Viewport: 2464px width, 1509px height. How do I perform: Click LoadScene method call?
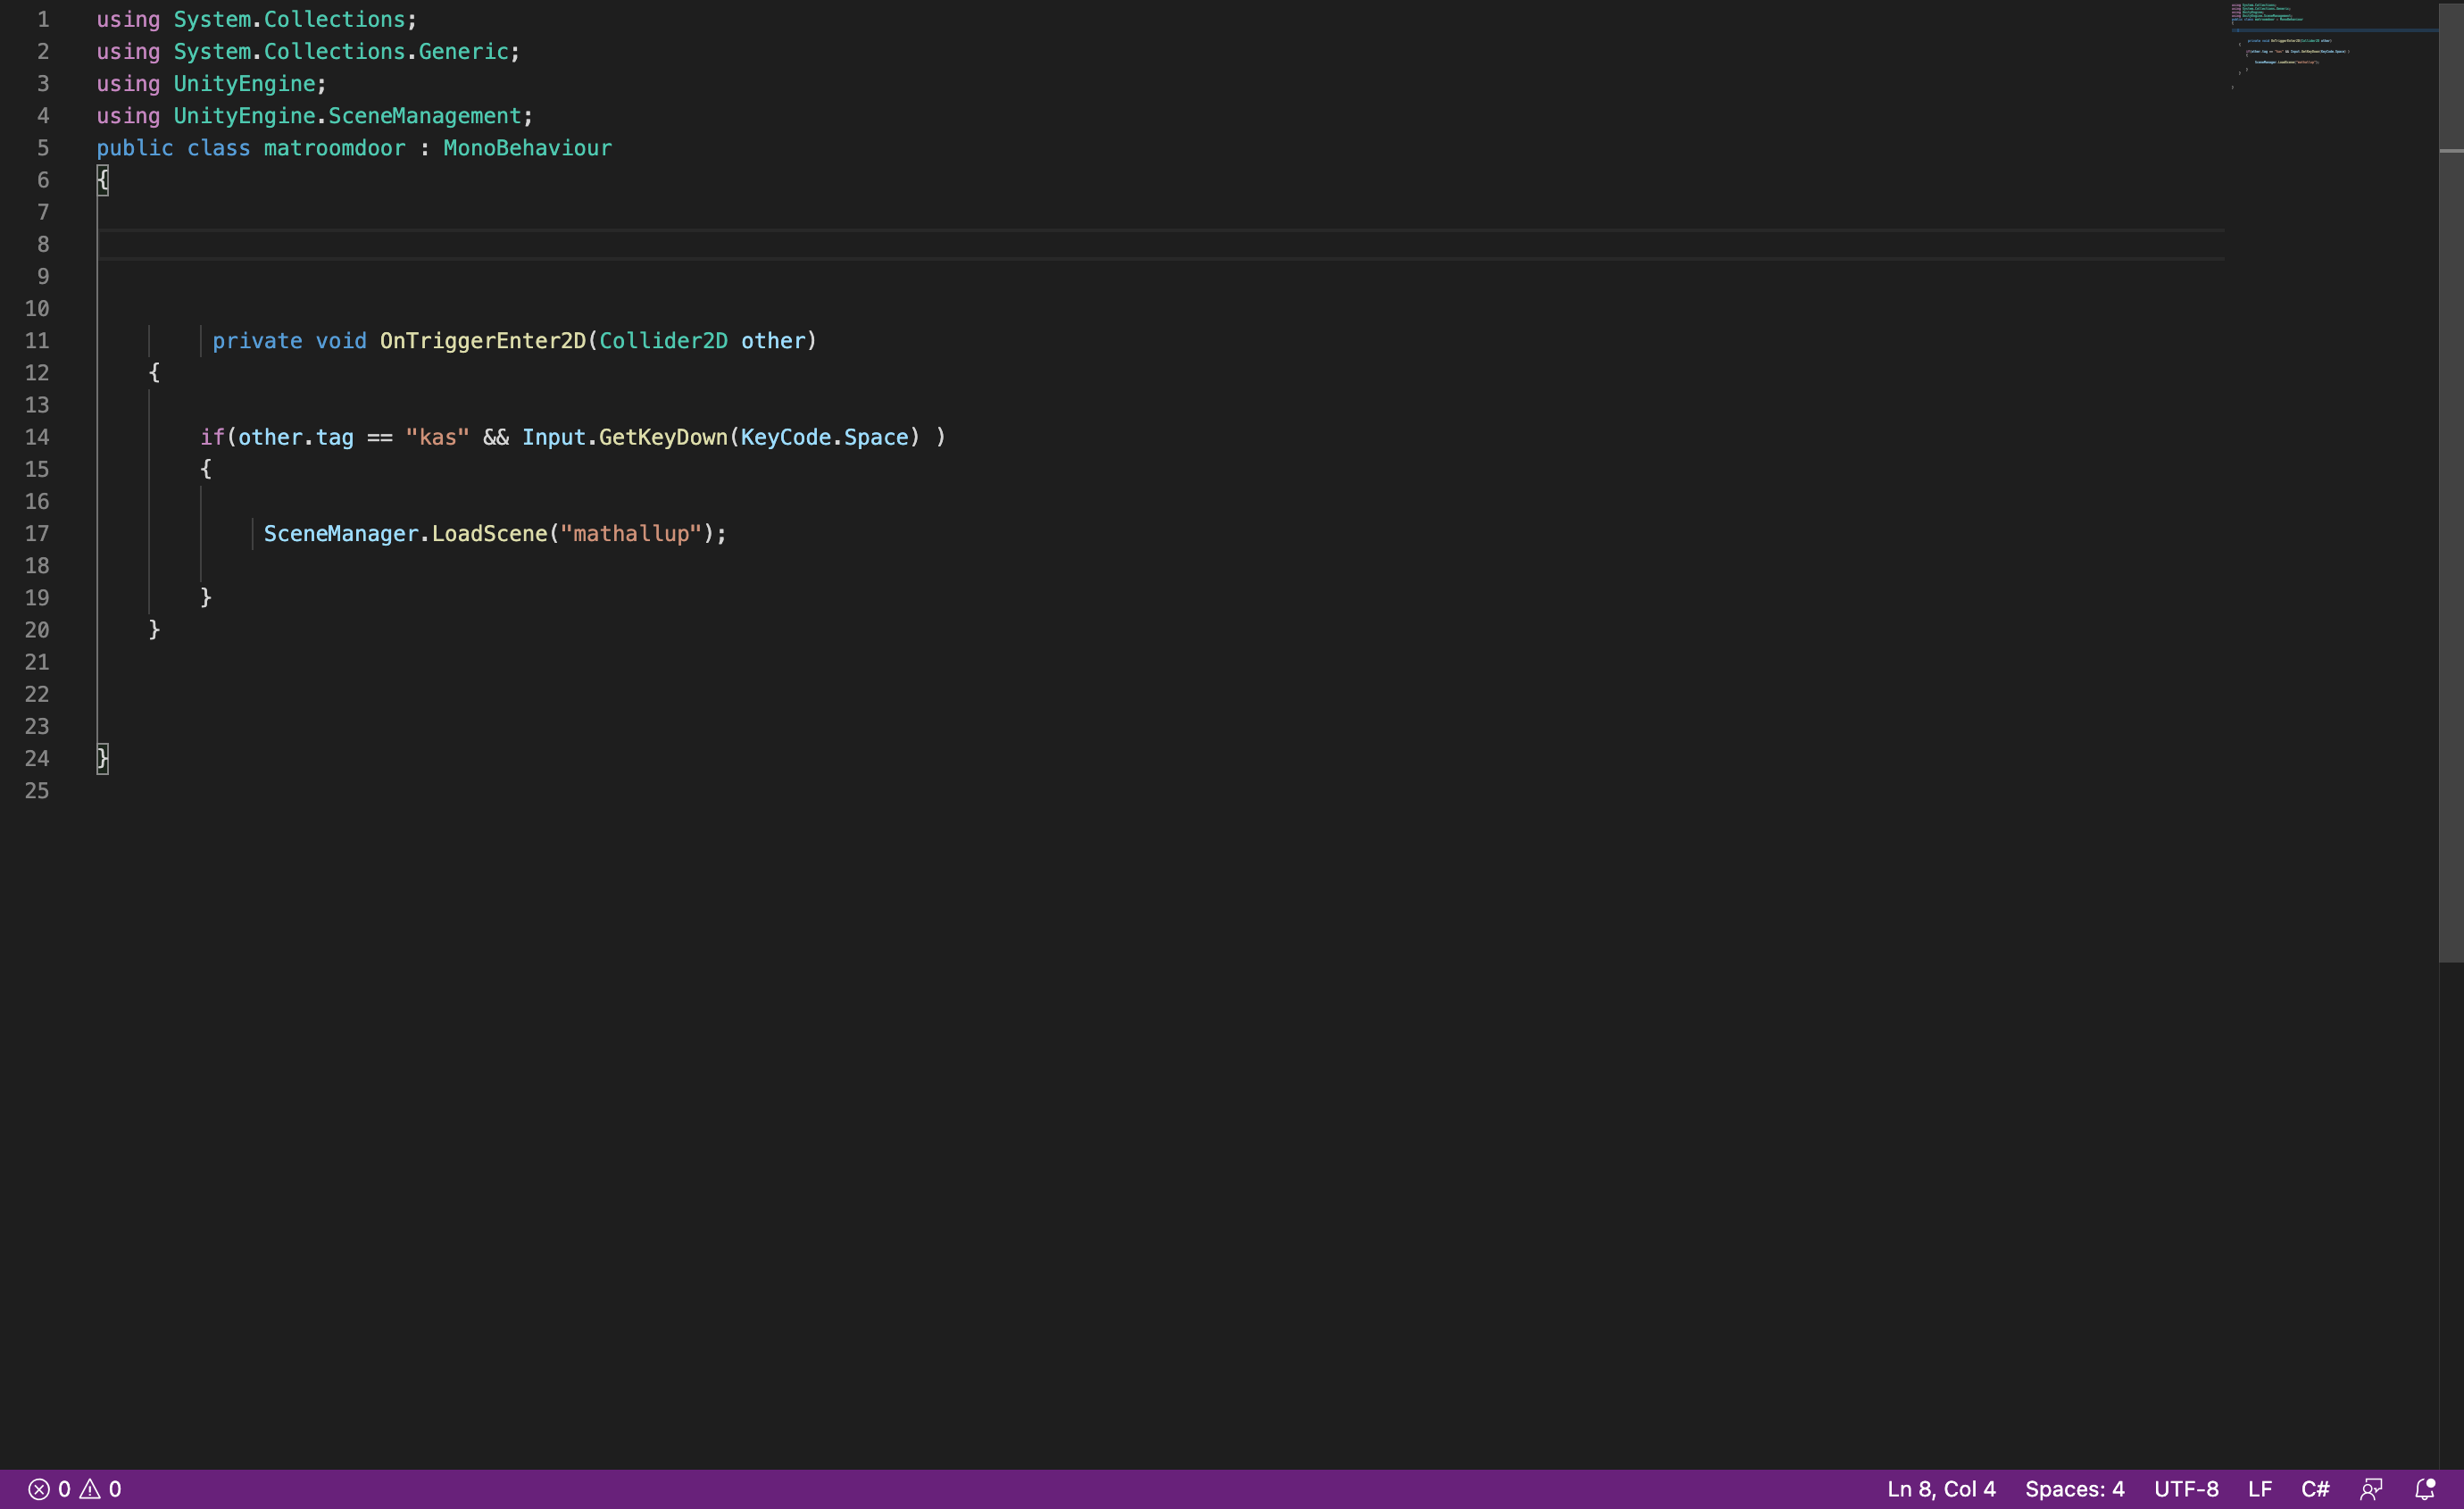tap(490, 534)
